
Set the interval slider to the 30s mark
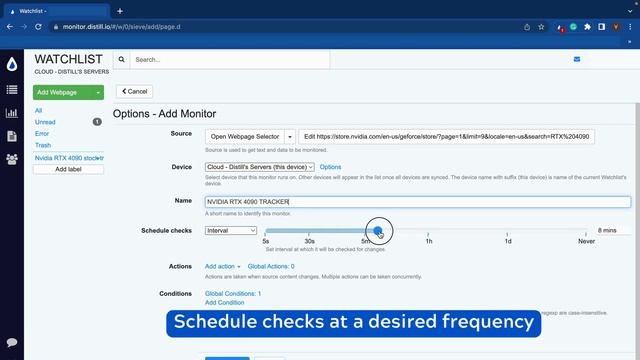pos(309,231)
